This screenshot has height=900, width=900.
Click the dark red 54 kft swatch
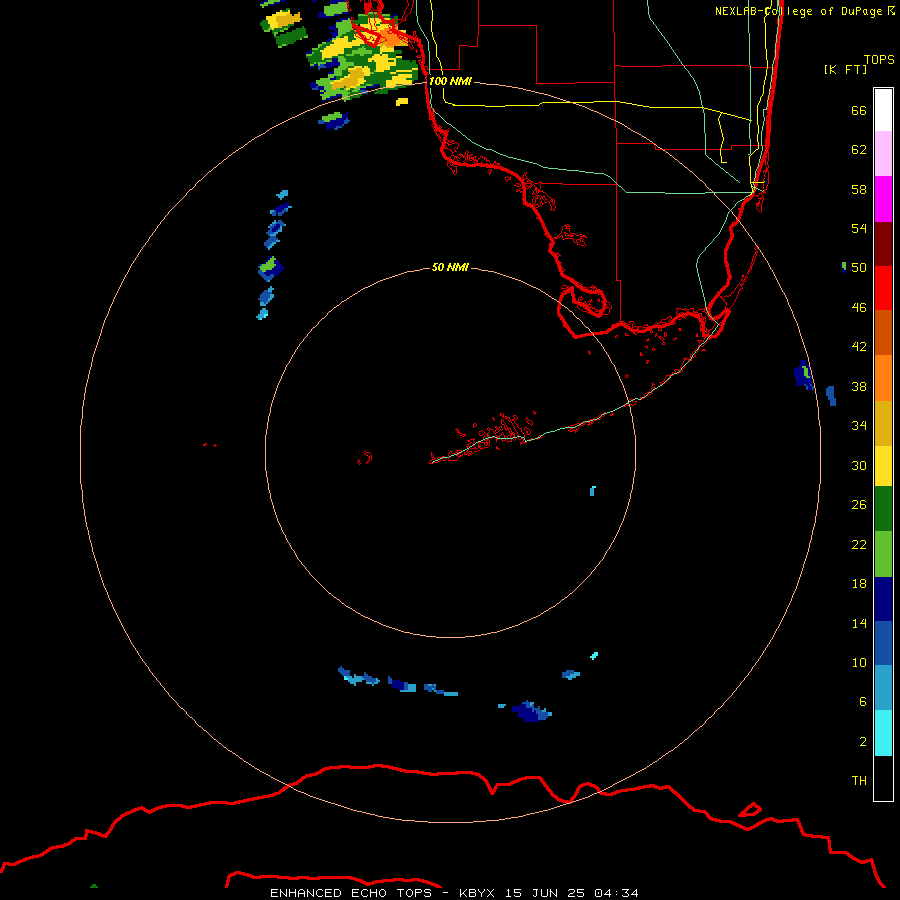point(883,244)
